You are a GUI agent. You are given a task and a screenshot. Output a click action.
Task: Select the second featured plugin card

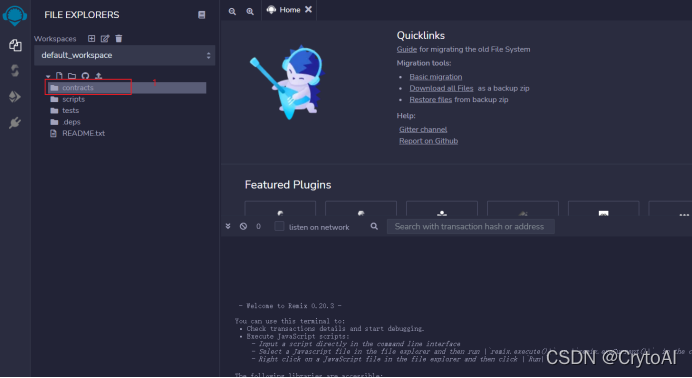(x=361, y=209)
